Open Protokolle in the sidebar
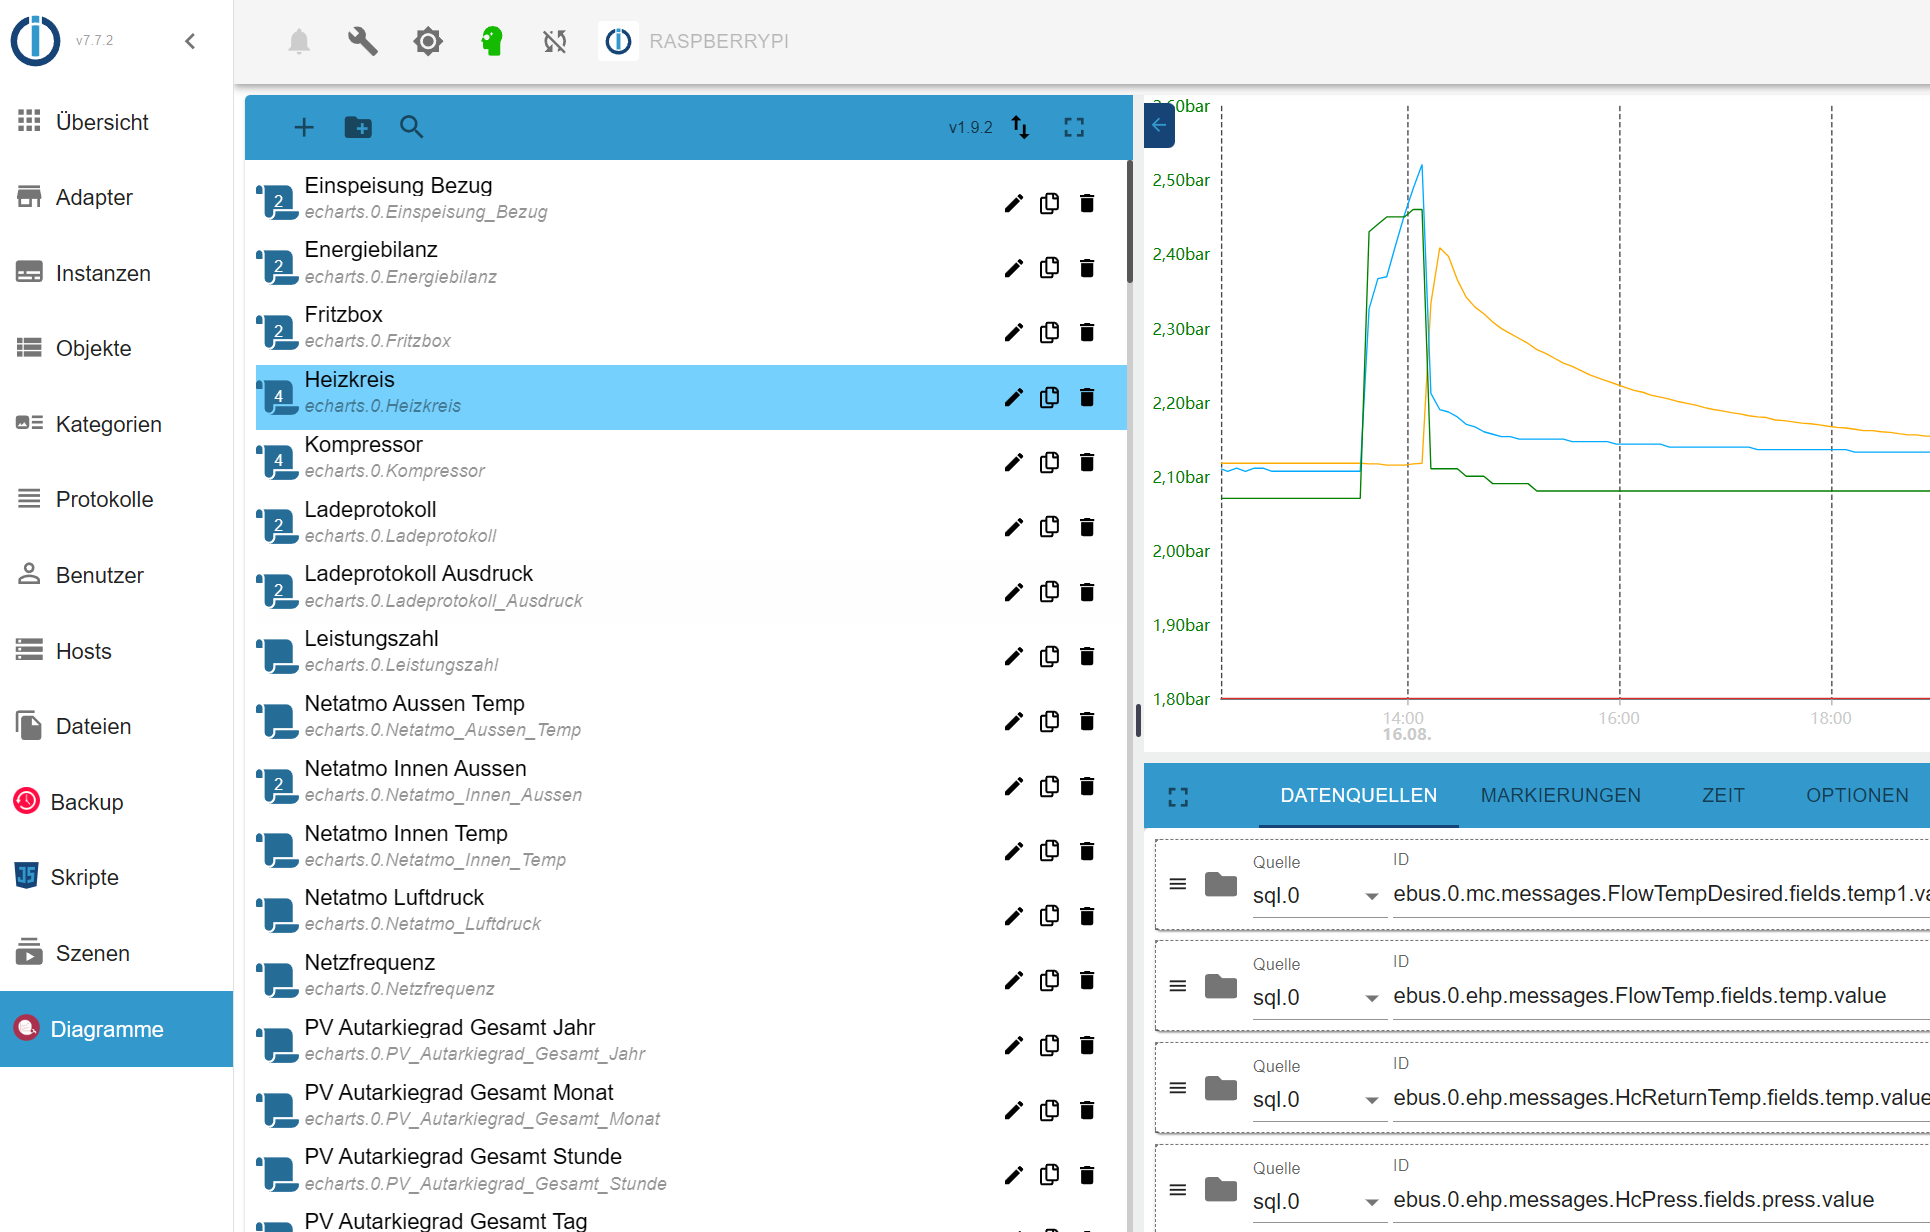The image size is (1930, 1232). pos(116,499)
